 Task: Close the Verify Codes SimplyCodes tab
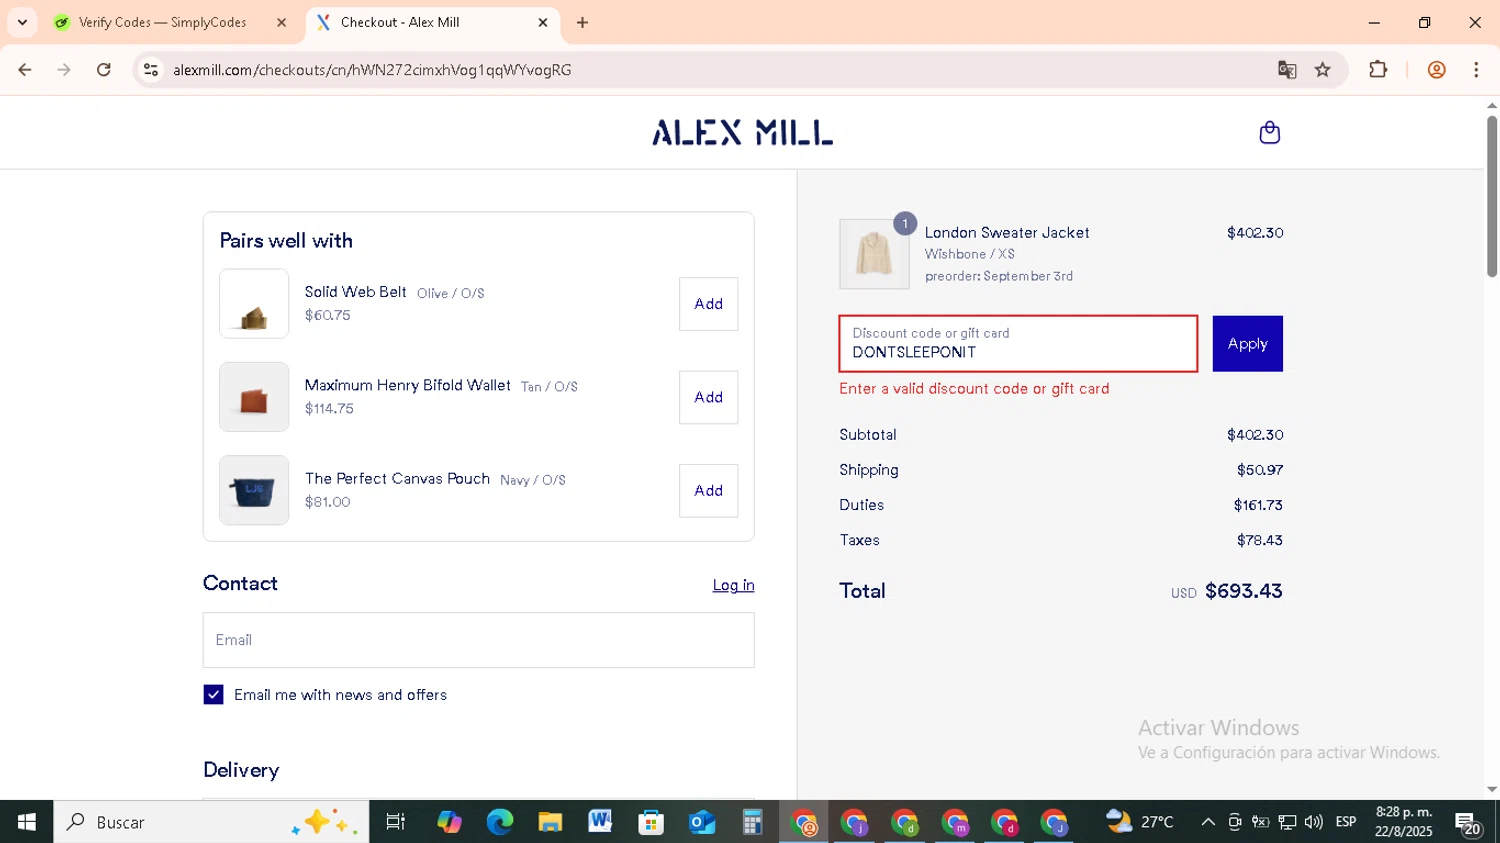click(281, 22)
